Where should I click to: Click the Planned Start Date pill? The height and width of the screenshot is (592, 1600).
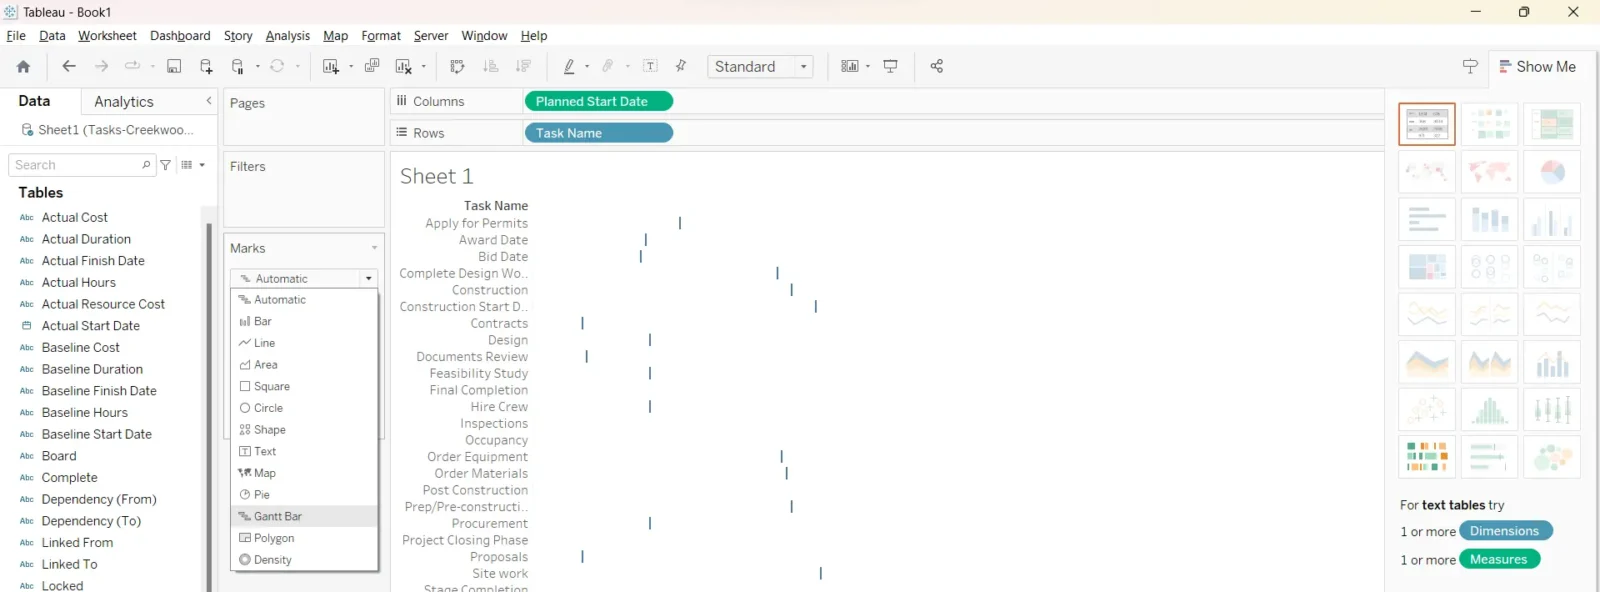point(598,101)
